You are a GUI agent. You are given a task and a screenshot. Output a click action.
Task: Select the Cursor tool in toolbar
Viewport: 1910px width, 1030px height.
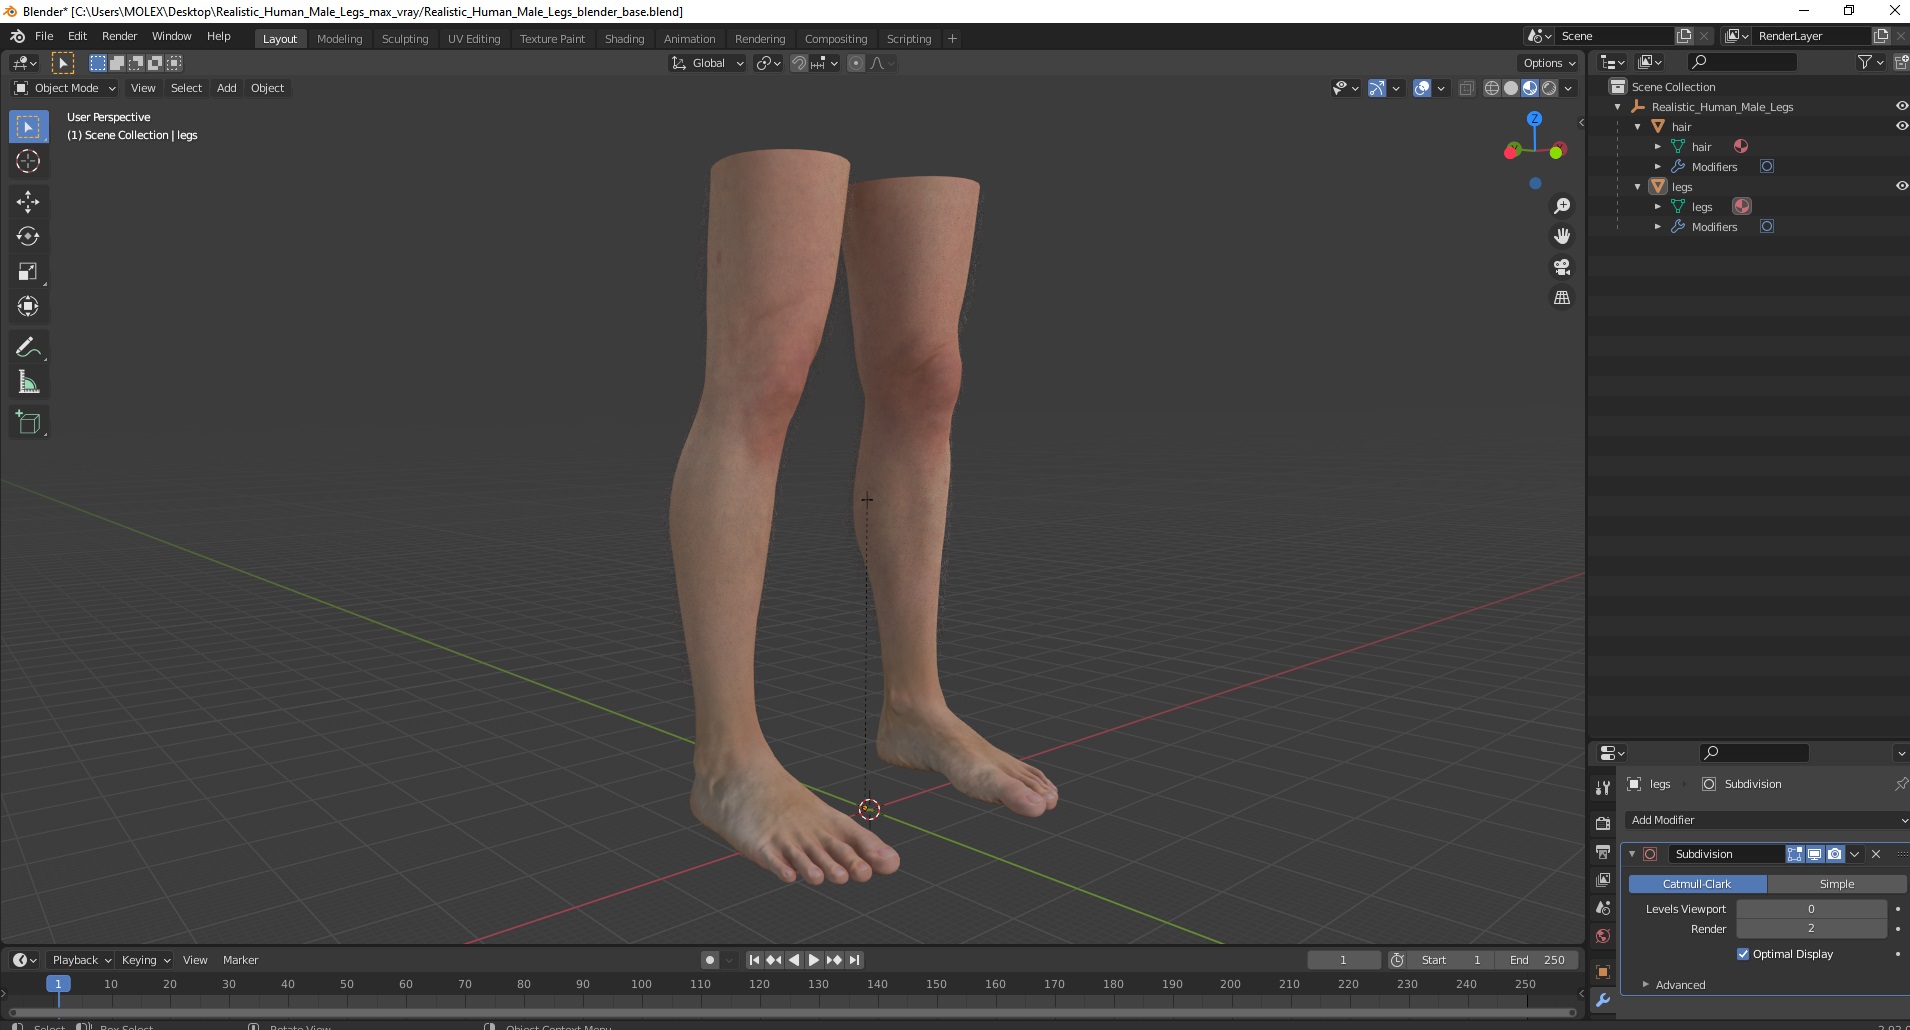pos(28,161)
